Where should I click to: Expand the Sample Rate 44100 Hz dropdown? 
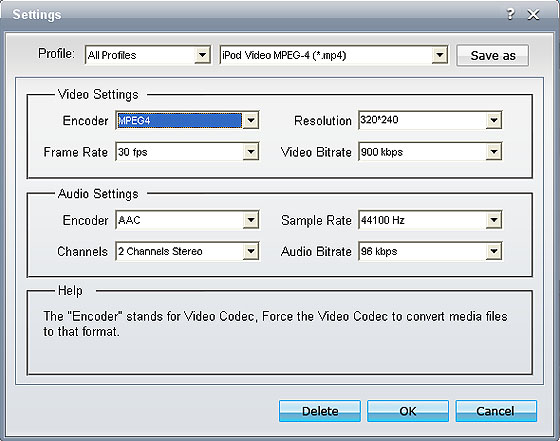[x=494, y=220]
